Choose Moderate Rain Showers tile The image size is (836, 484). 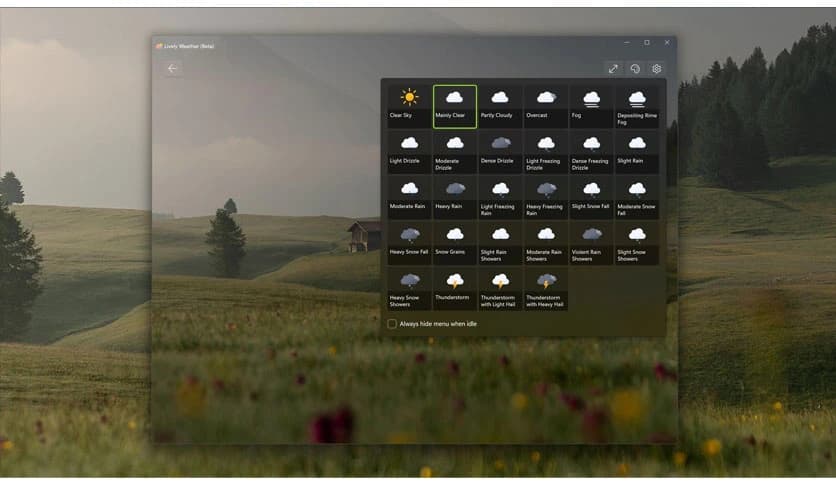(546, 244)
